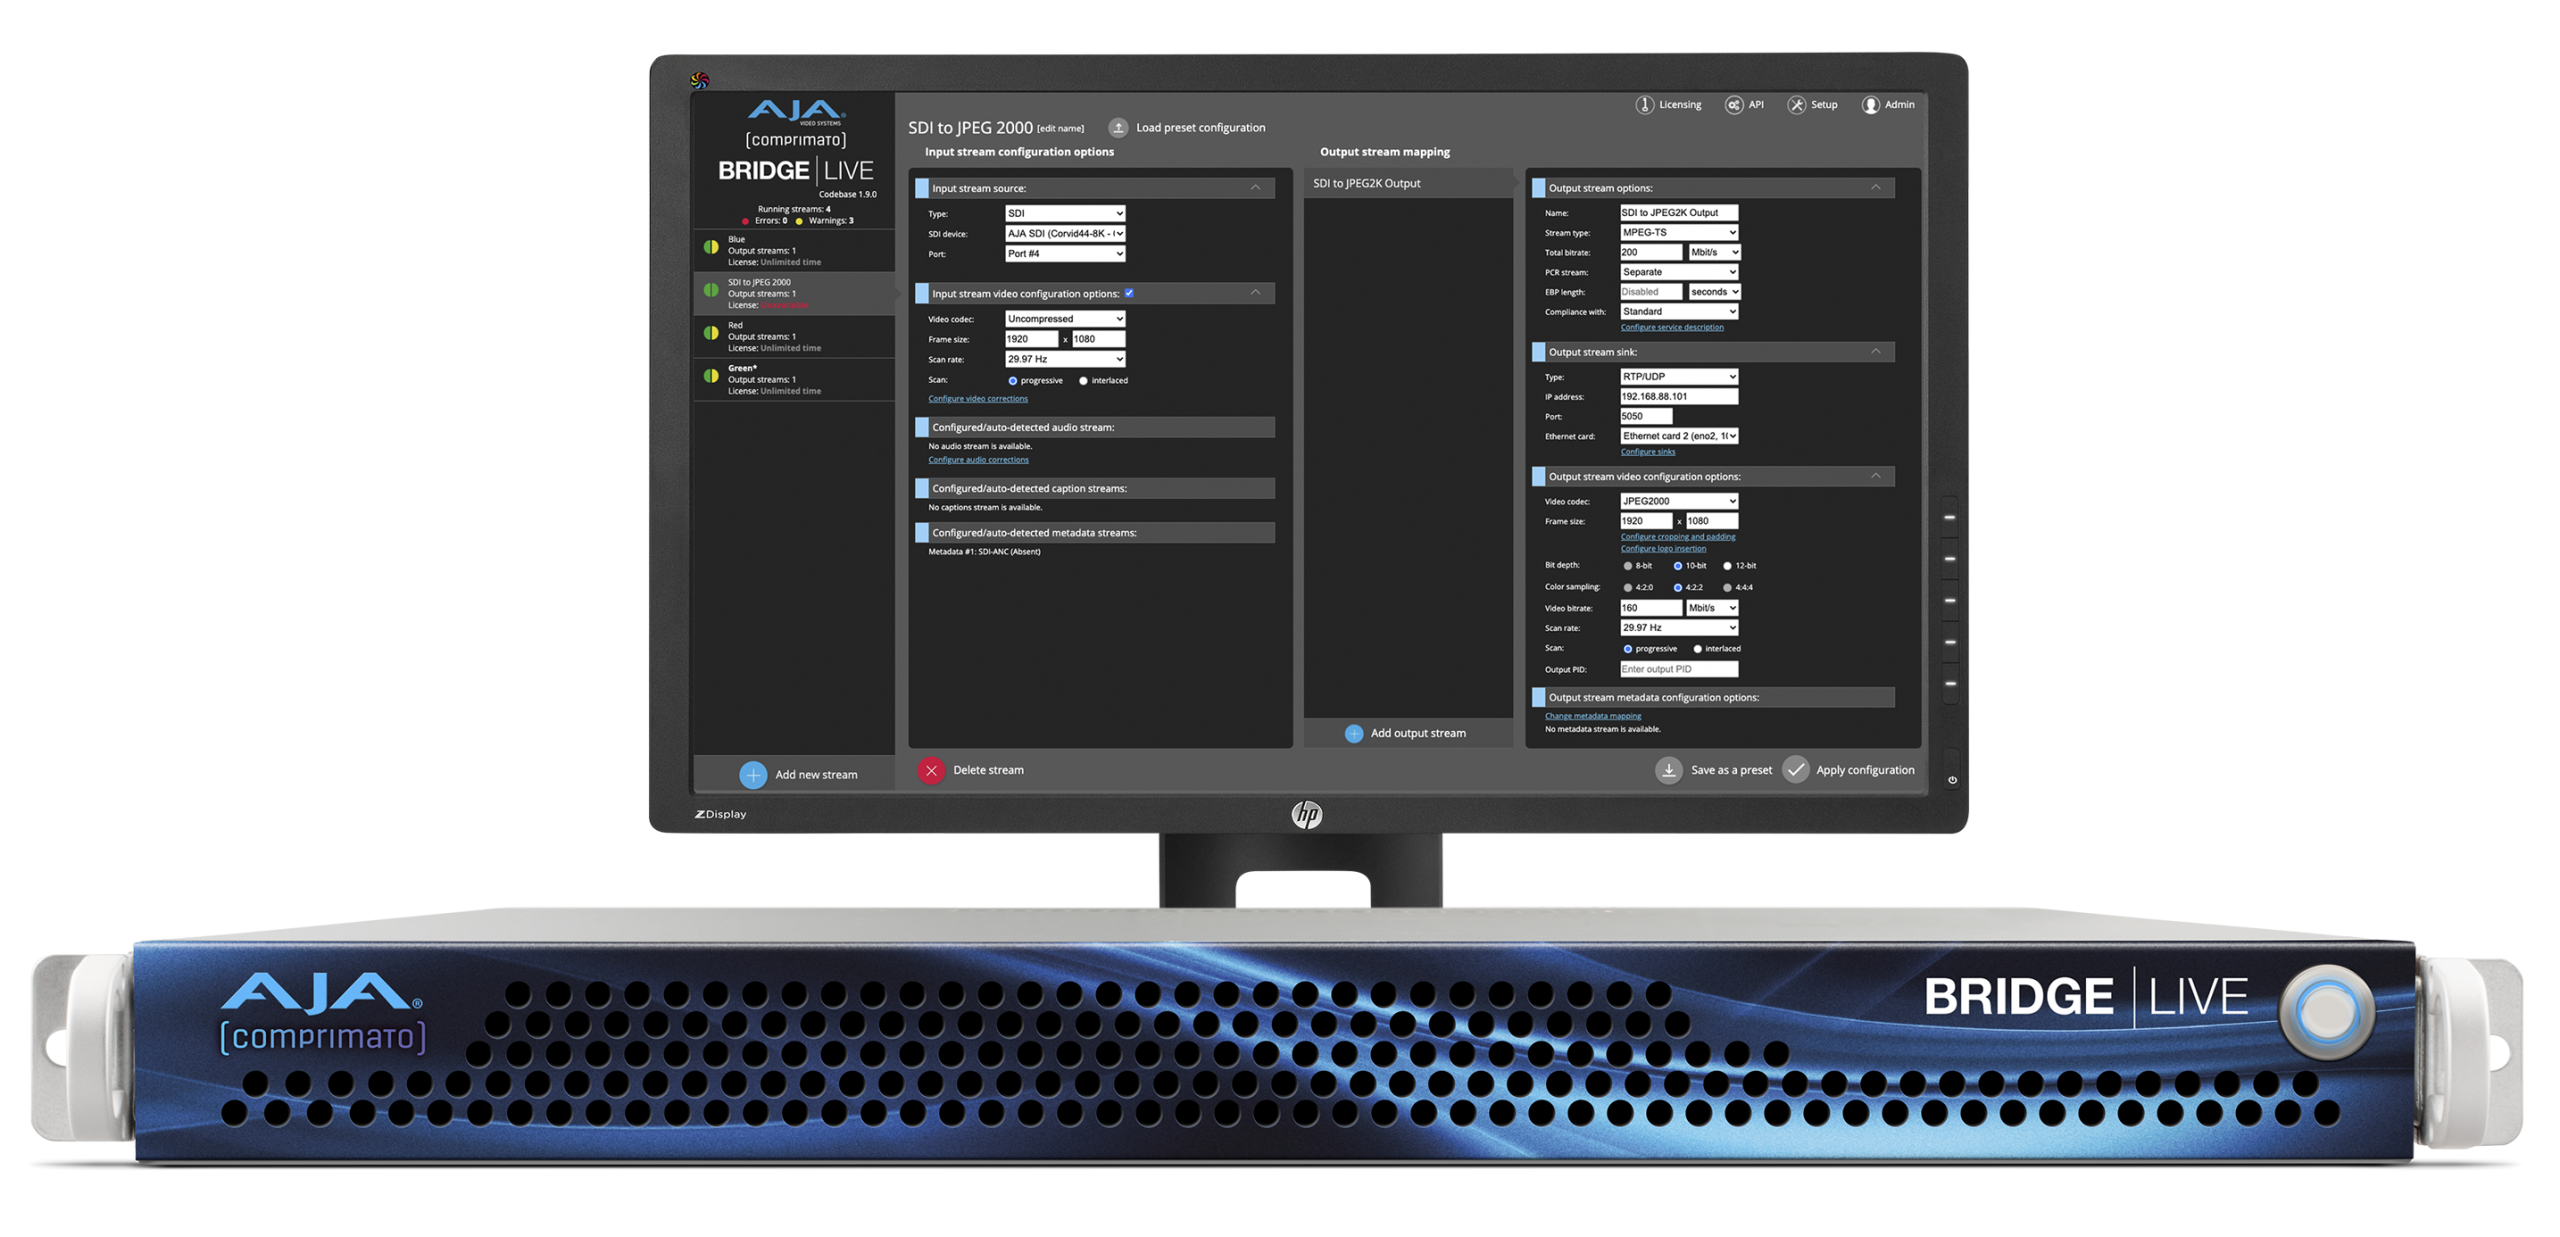
Task: Open the API gears icon
Action: click(1733, 105)
